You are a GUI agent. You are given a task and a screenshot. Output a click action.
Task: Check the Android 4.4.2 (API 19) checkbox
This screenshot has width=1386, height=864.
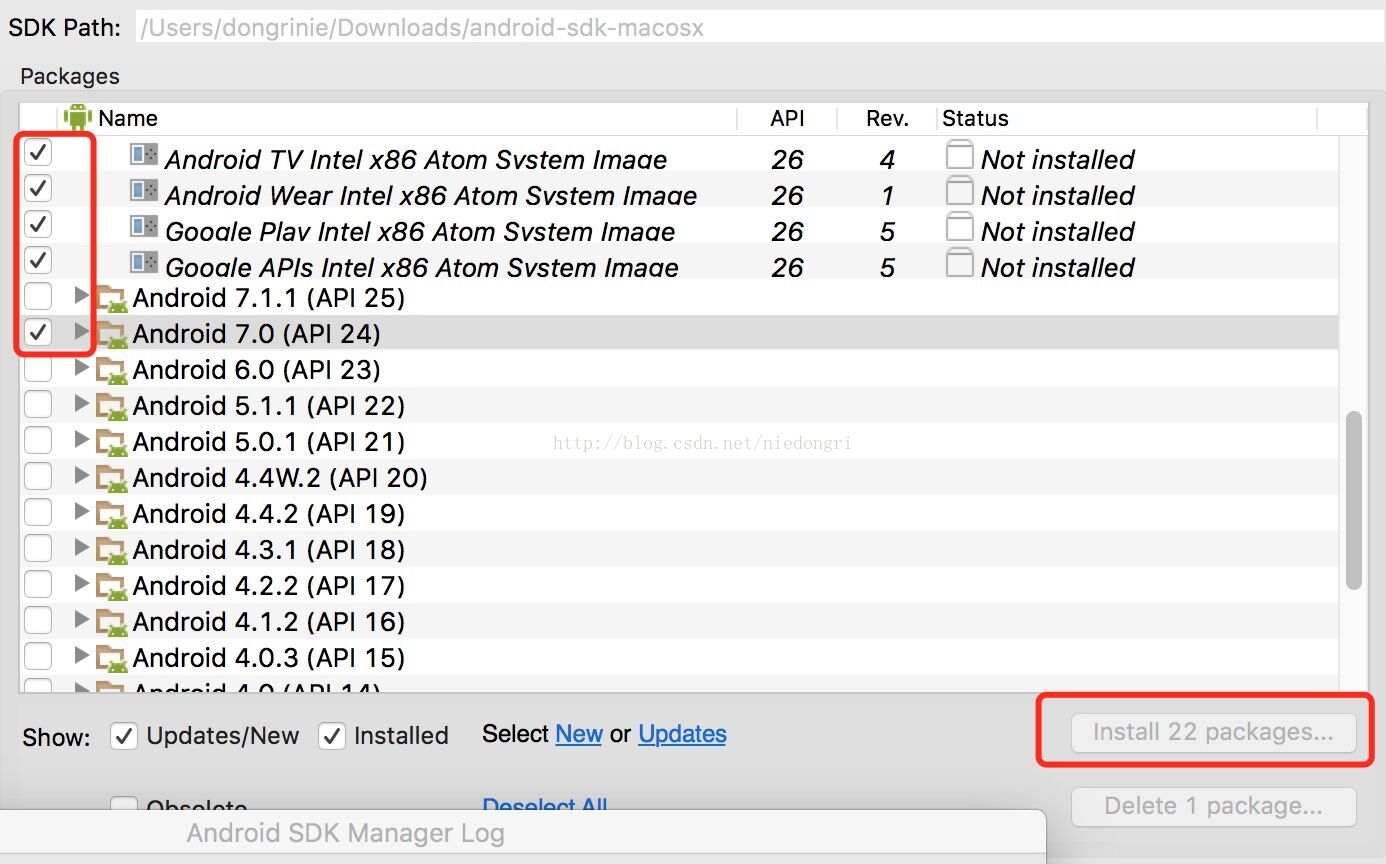38,513
